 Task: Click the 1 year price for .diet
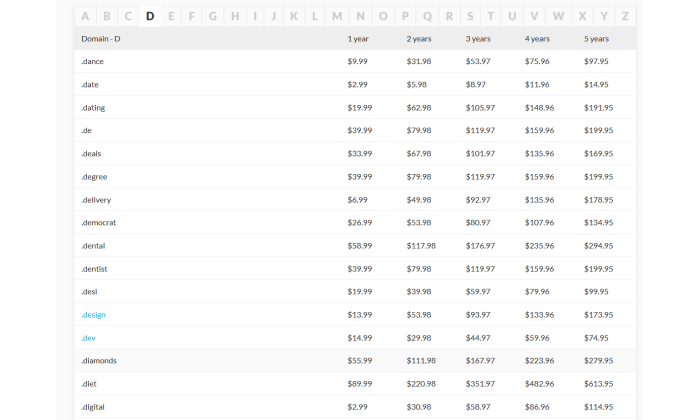pyautogui.click(x=359, y=384)
